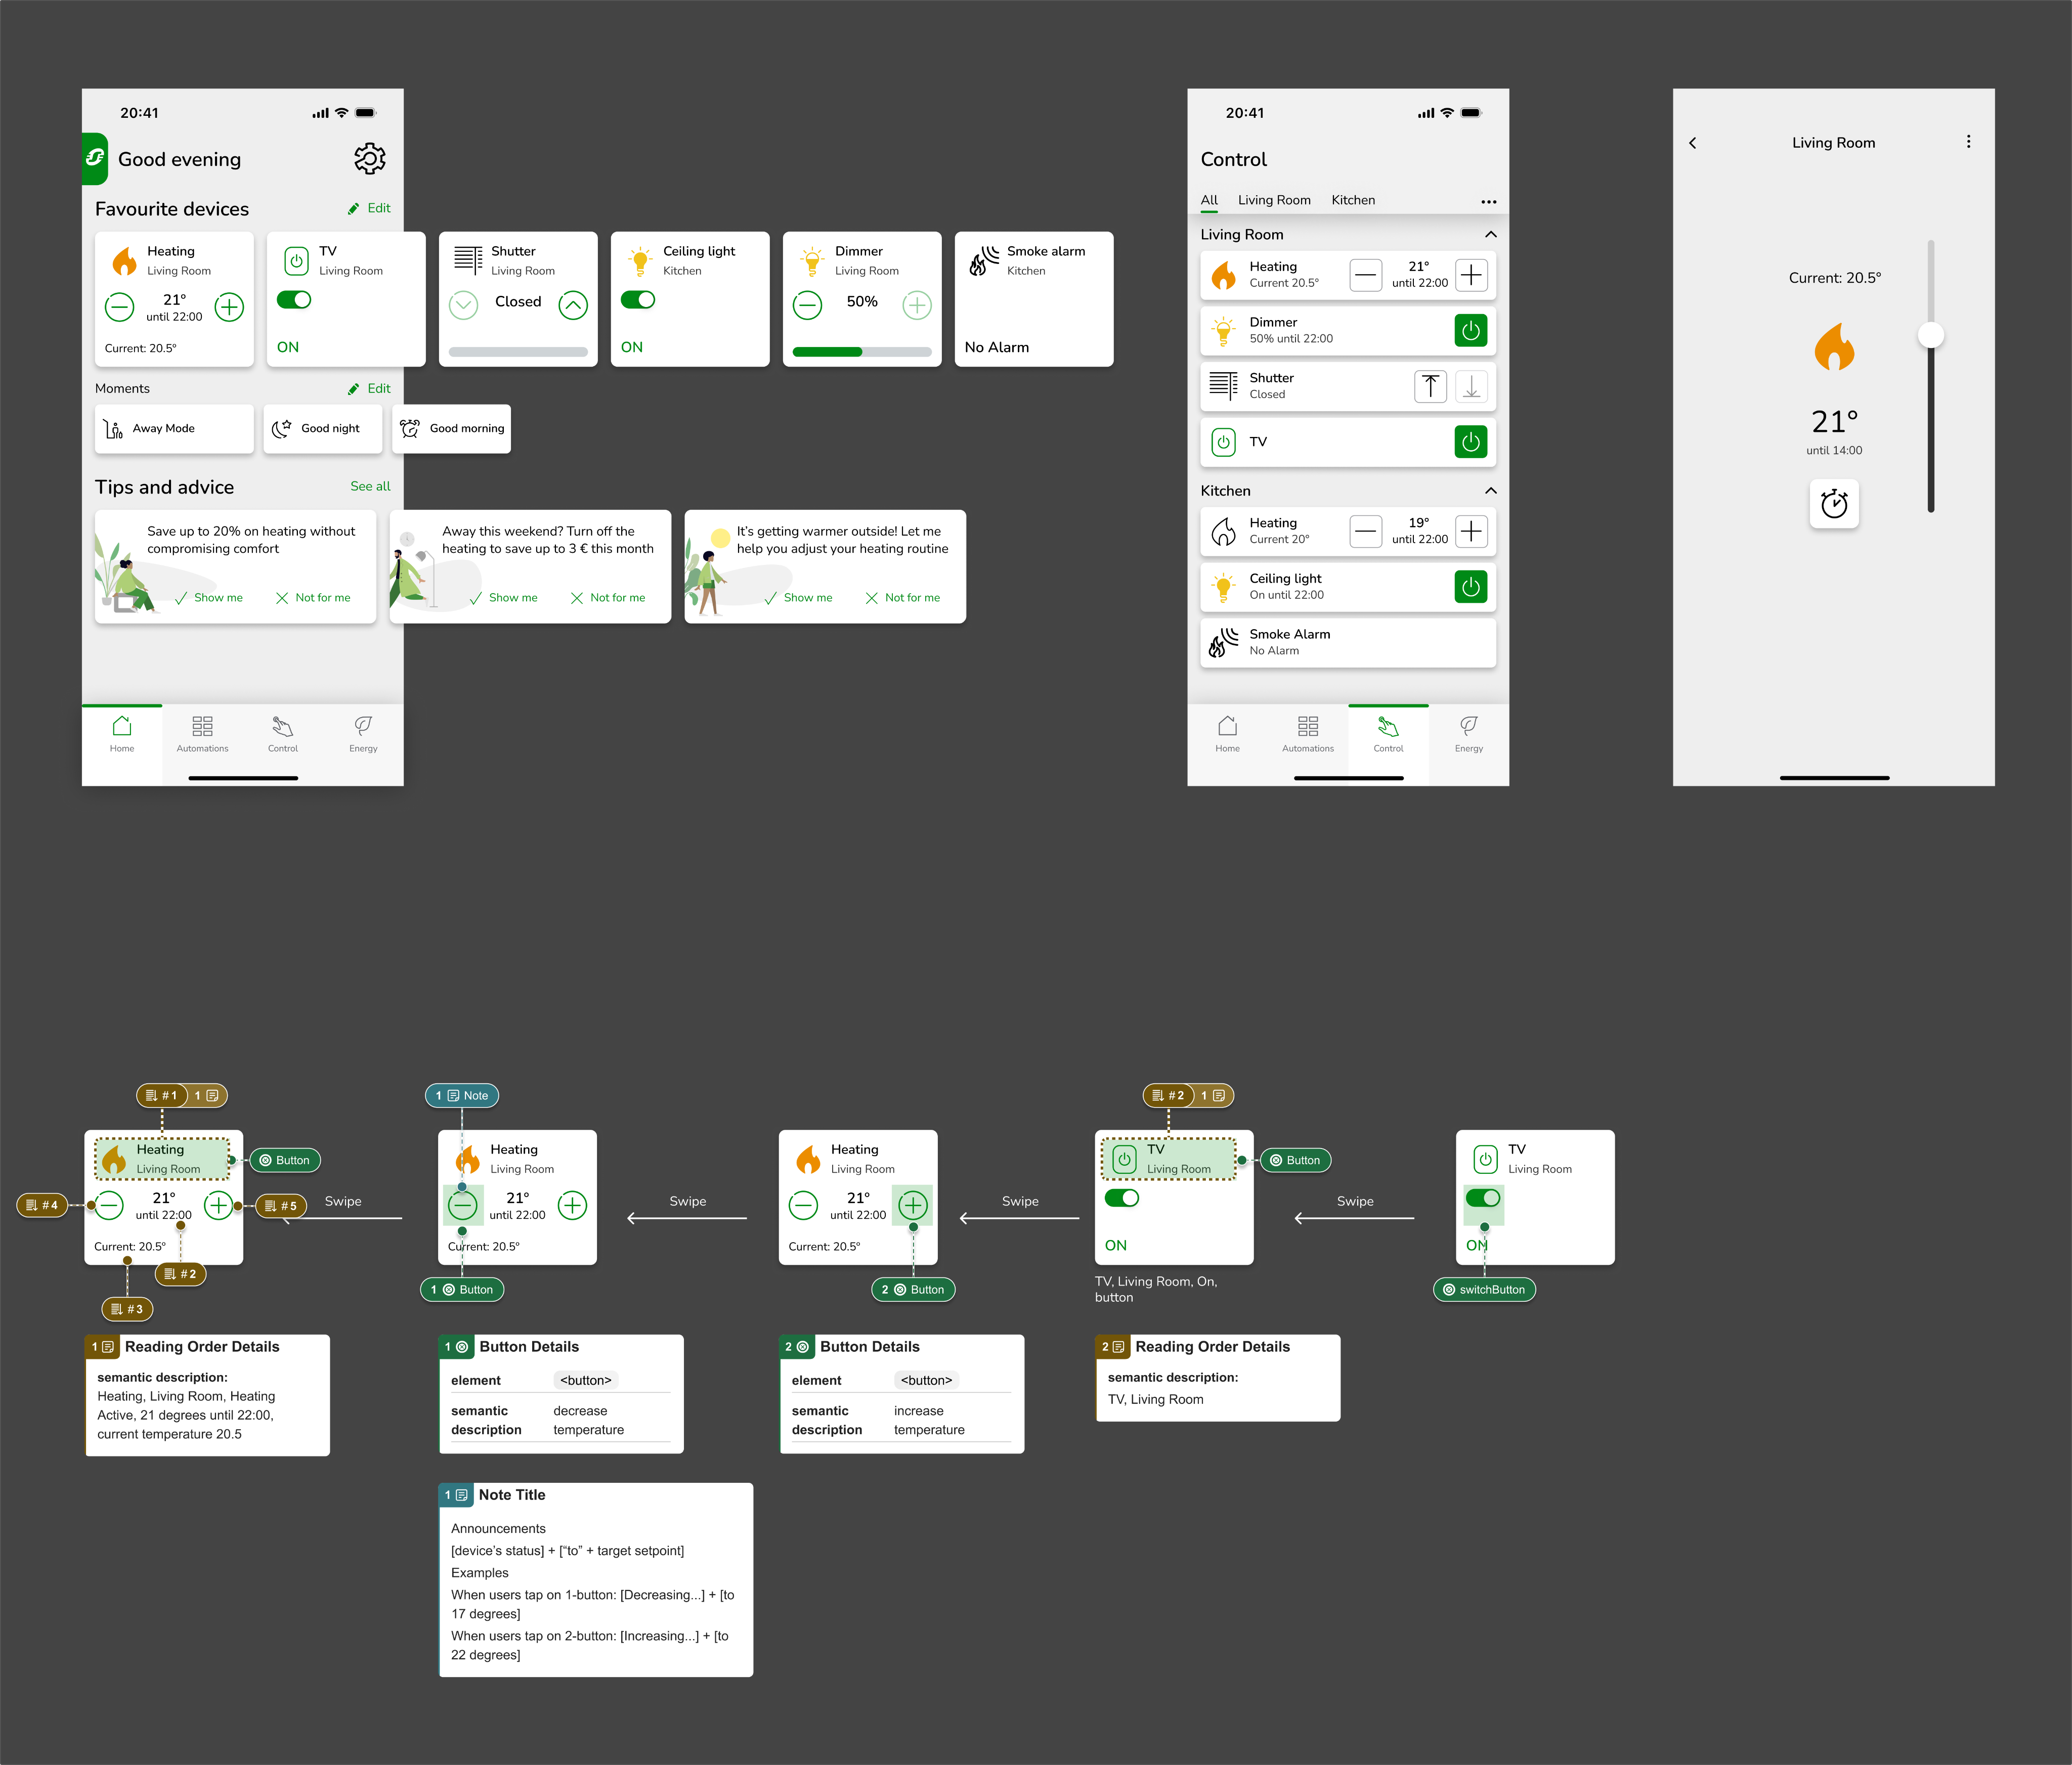The width and height of the screenshot is (2072, 1765).
Task: Select Kitchen filter tab in Control
Action: [1353, 200]
